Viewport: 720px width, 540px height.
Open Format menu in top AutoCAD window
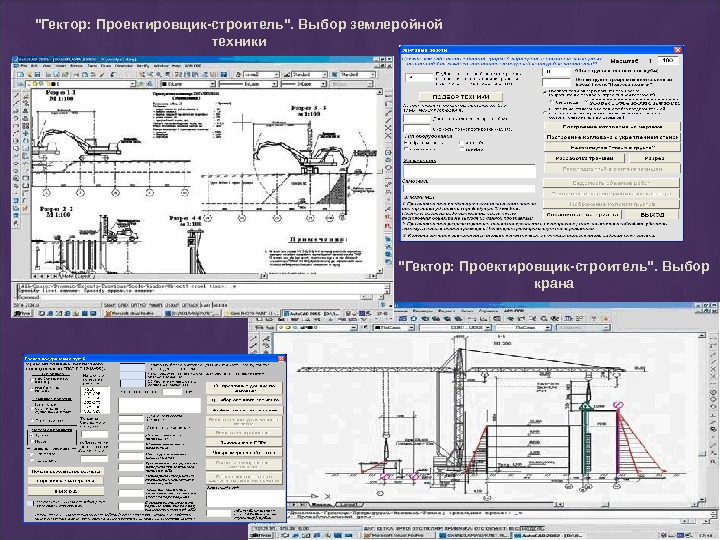(x=76, y=66)
